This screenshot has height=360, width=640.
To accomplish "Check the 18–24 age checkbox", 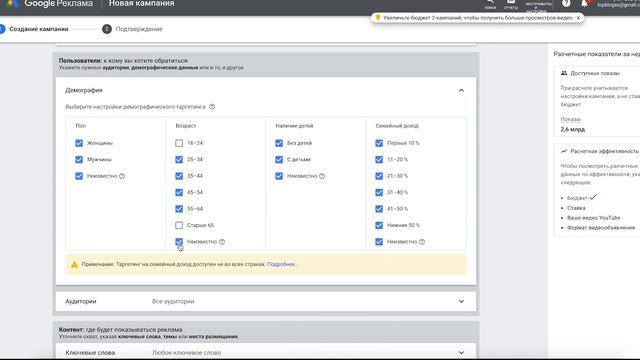I will pos(179,143).
